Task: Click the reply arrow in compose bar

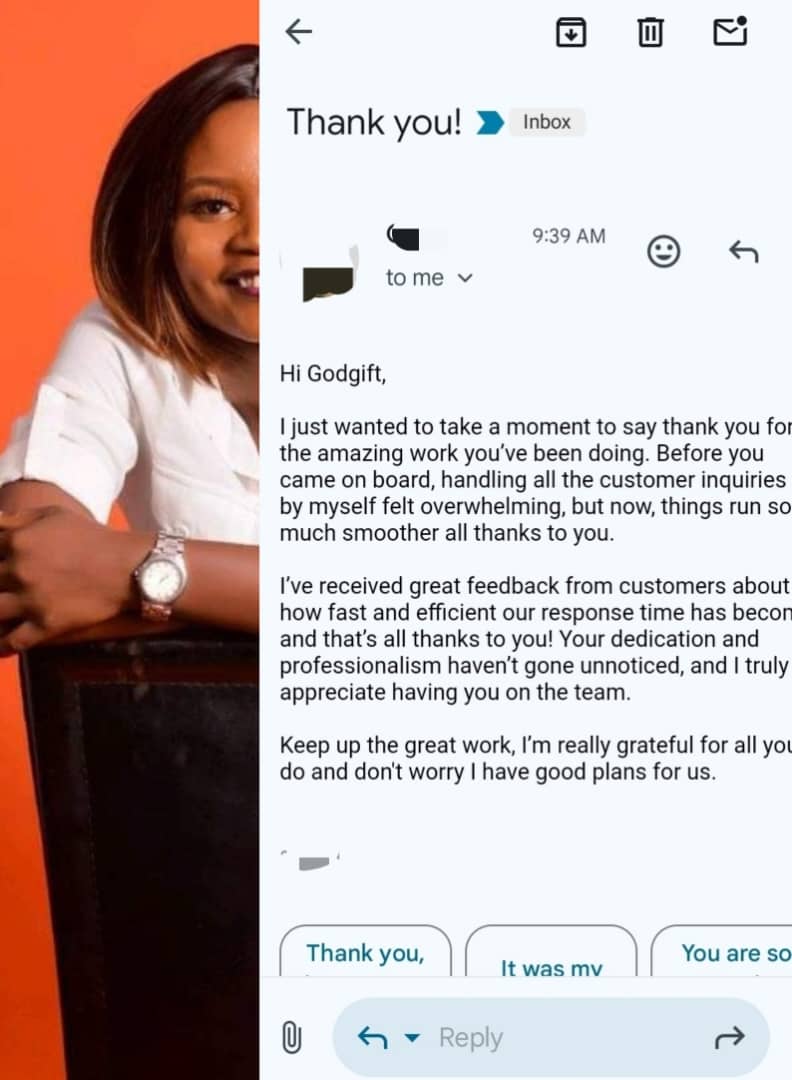Action: [373, 1037]
